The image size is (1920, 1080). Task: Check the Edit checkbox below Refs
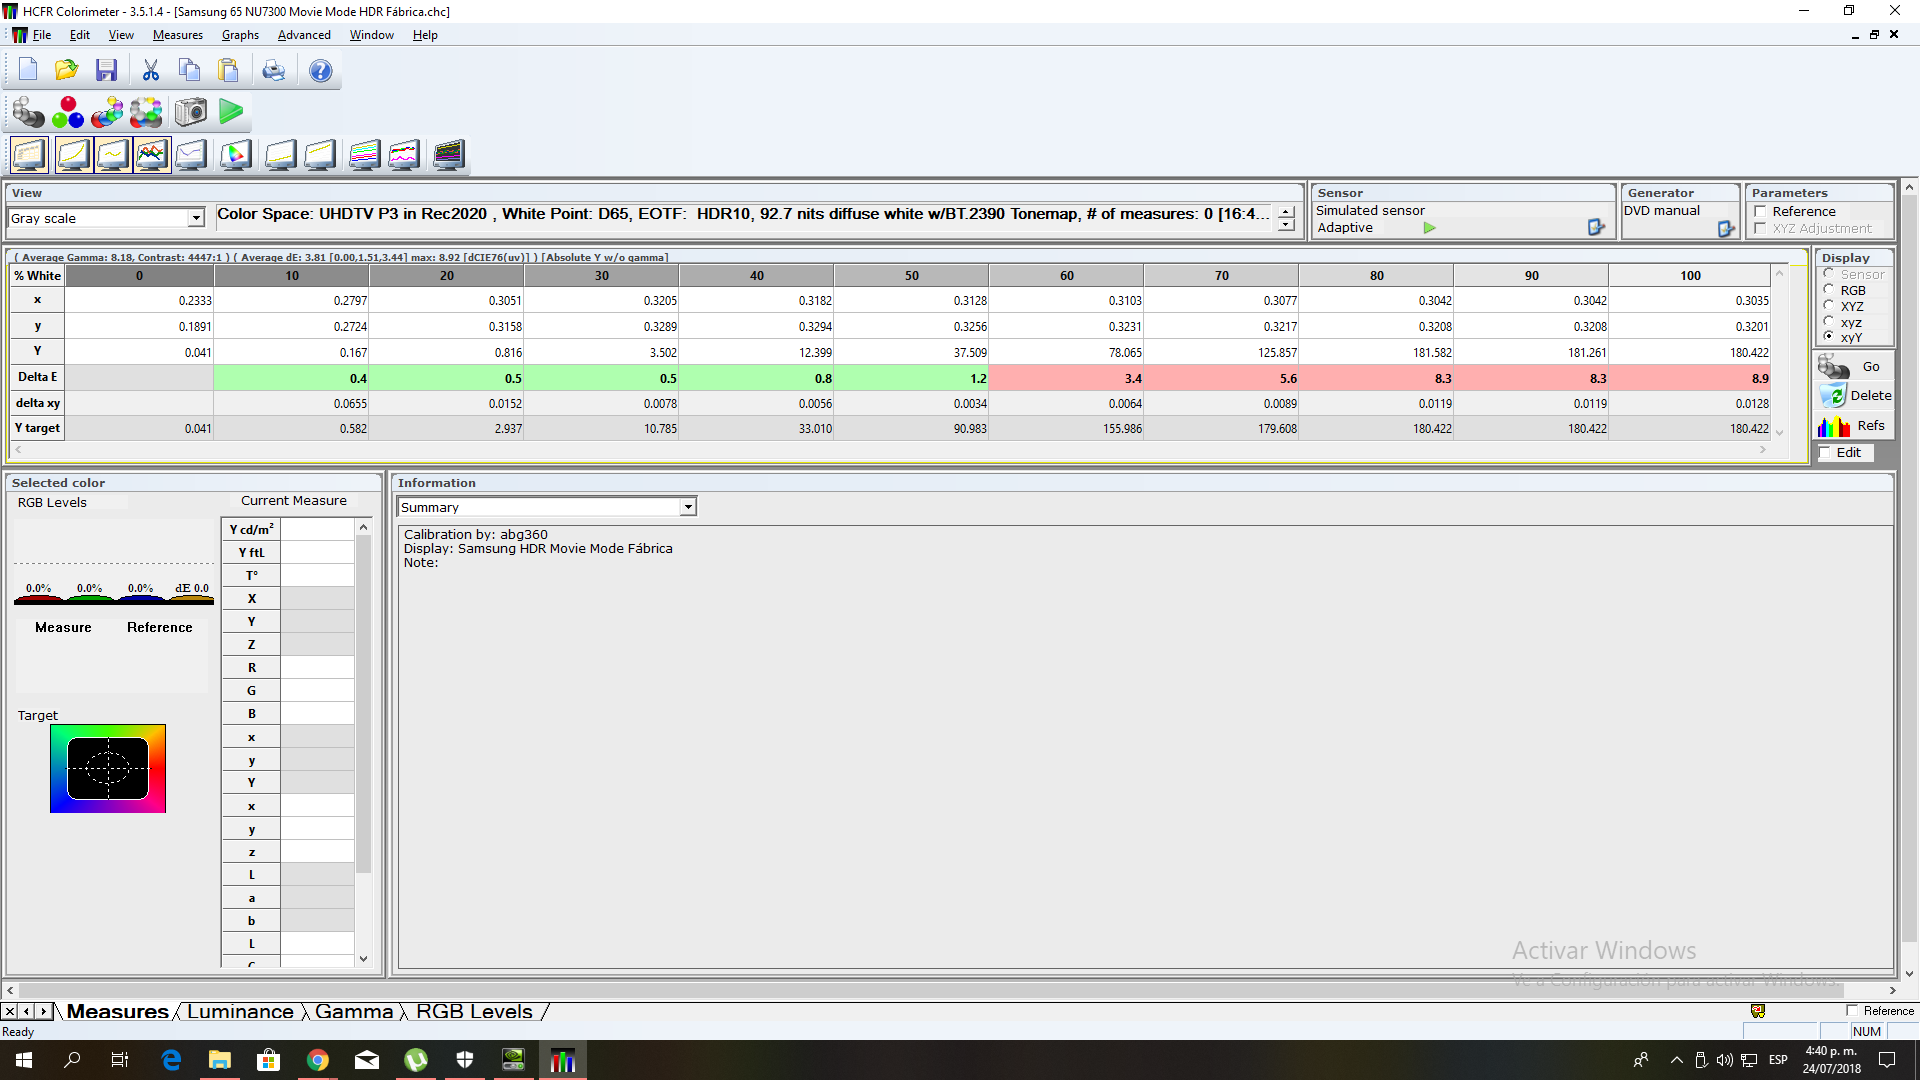pos(1825,453)
